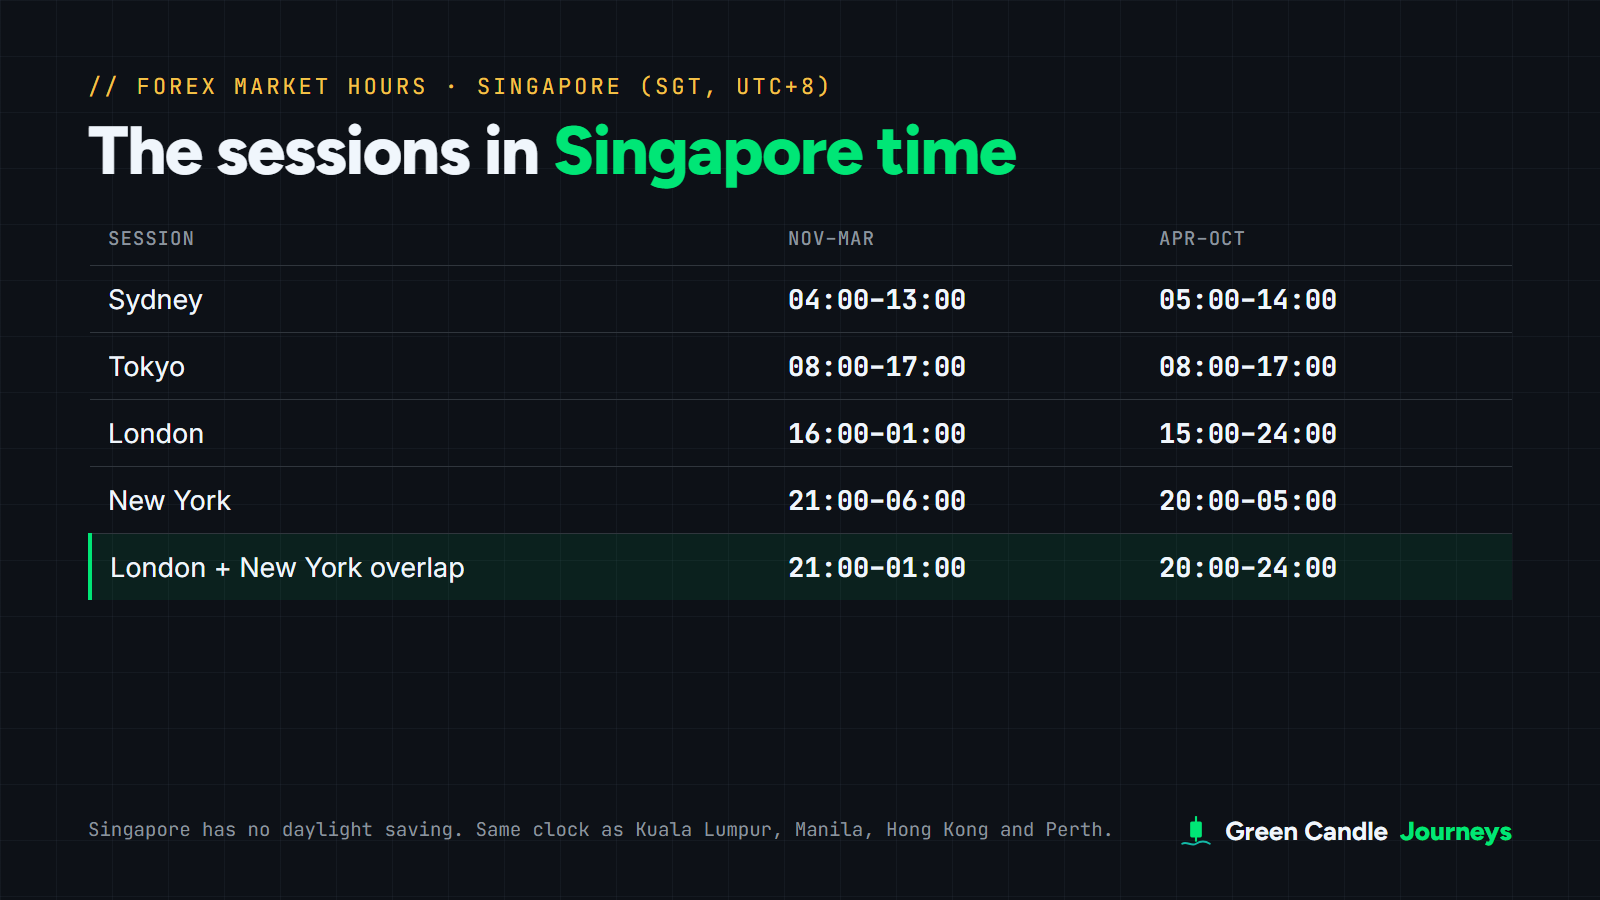Select the NOV-MAR column header
Viewport: 1600px width, 900px height.
(831, 239)
